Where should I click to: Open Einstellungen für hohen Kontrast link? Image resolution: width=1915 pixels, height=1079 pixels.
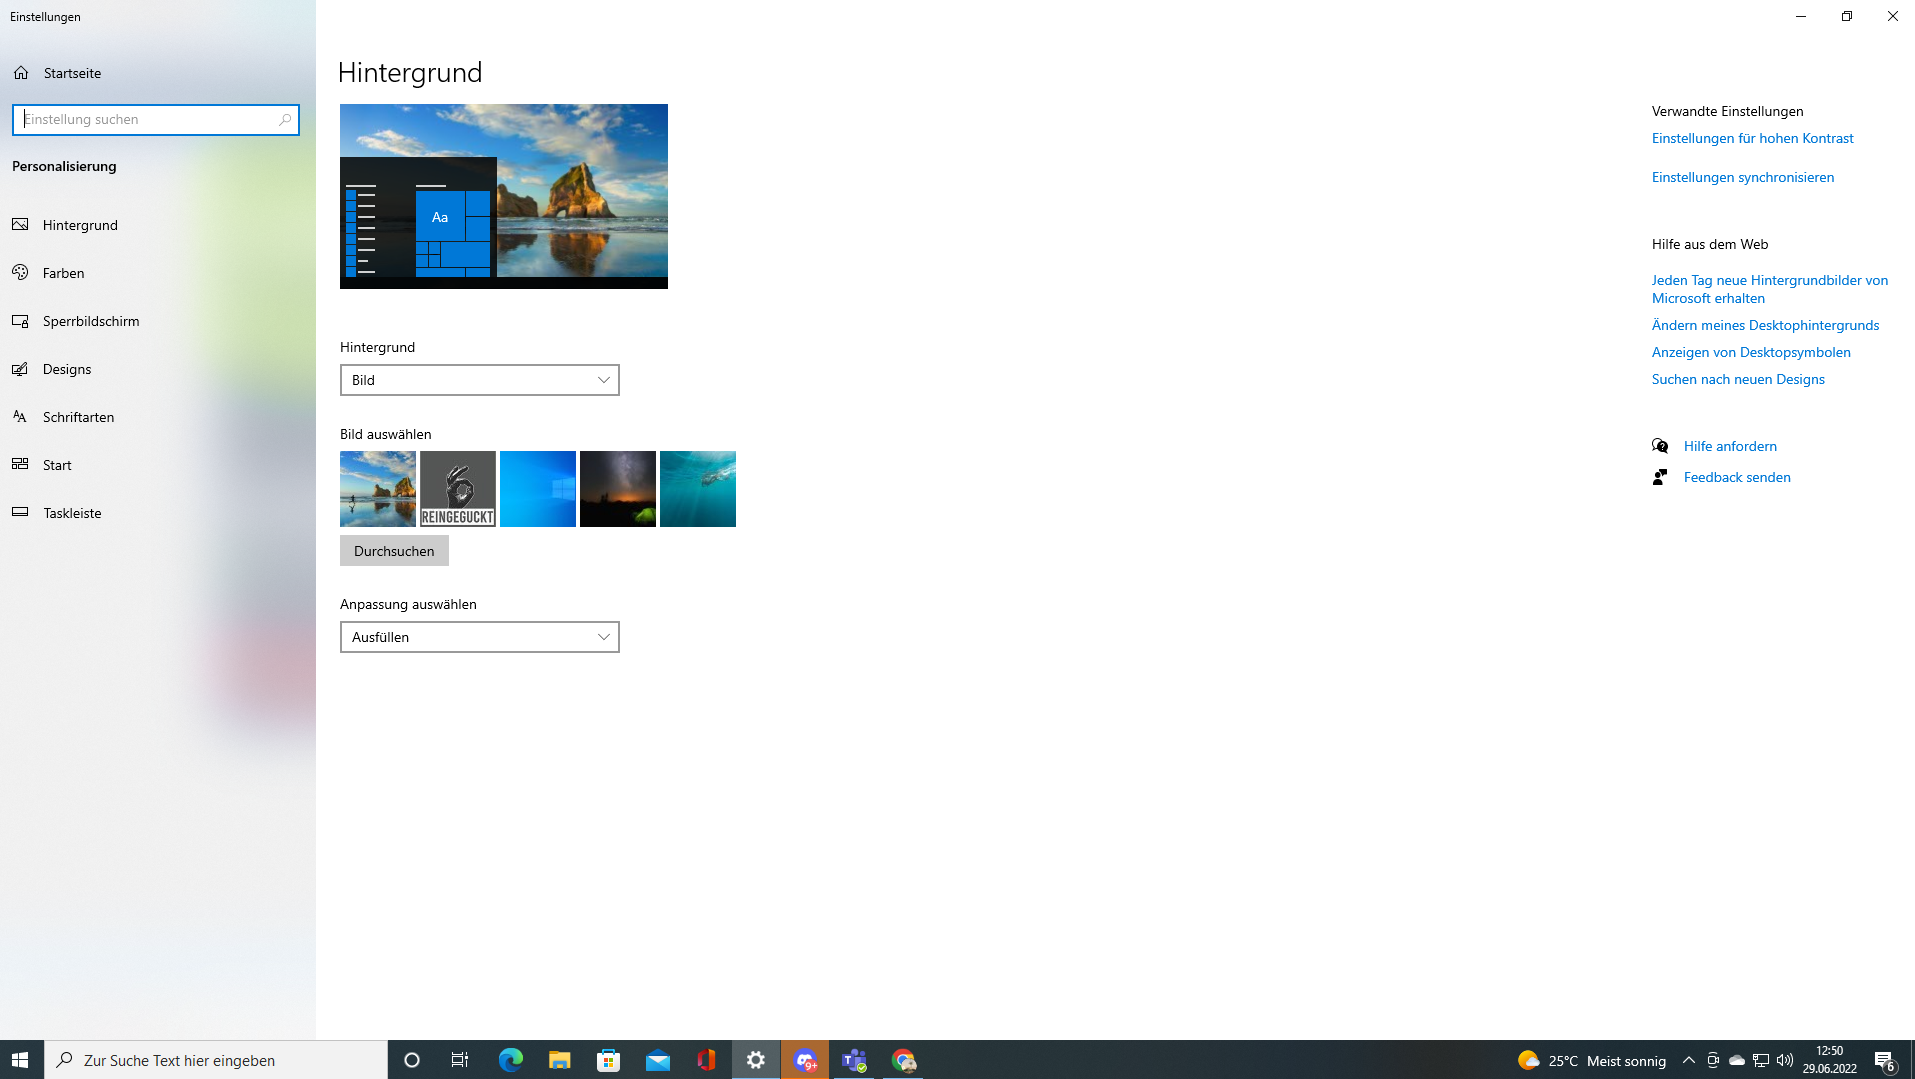click(1752, 138)
